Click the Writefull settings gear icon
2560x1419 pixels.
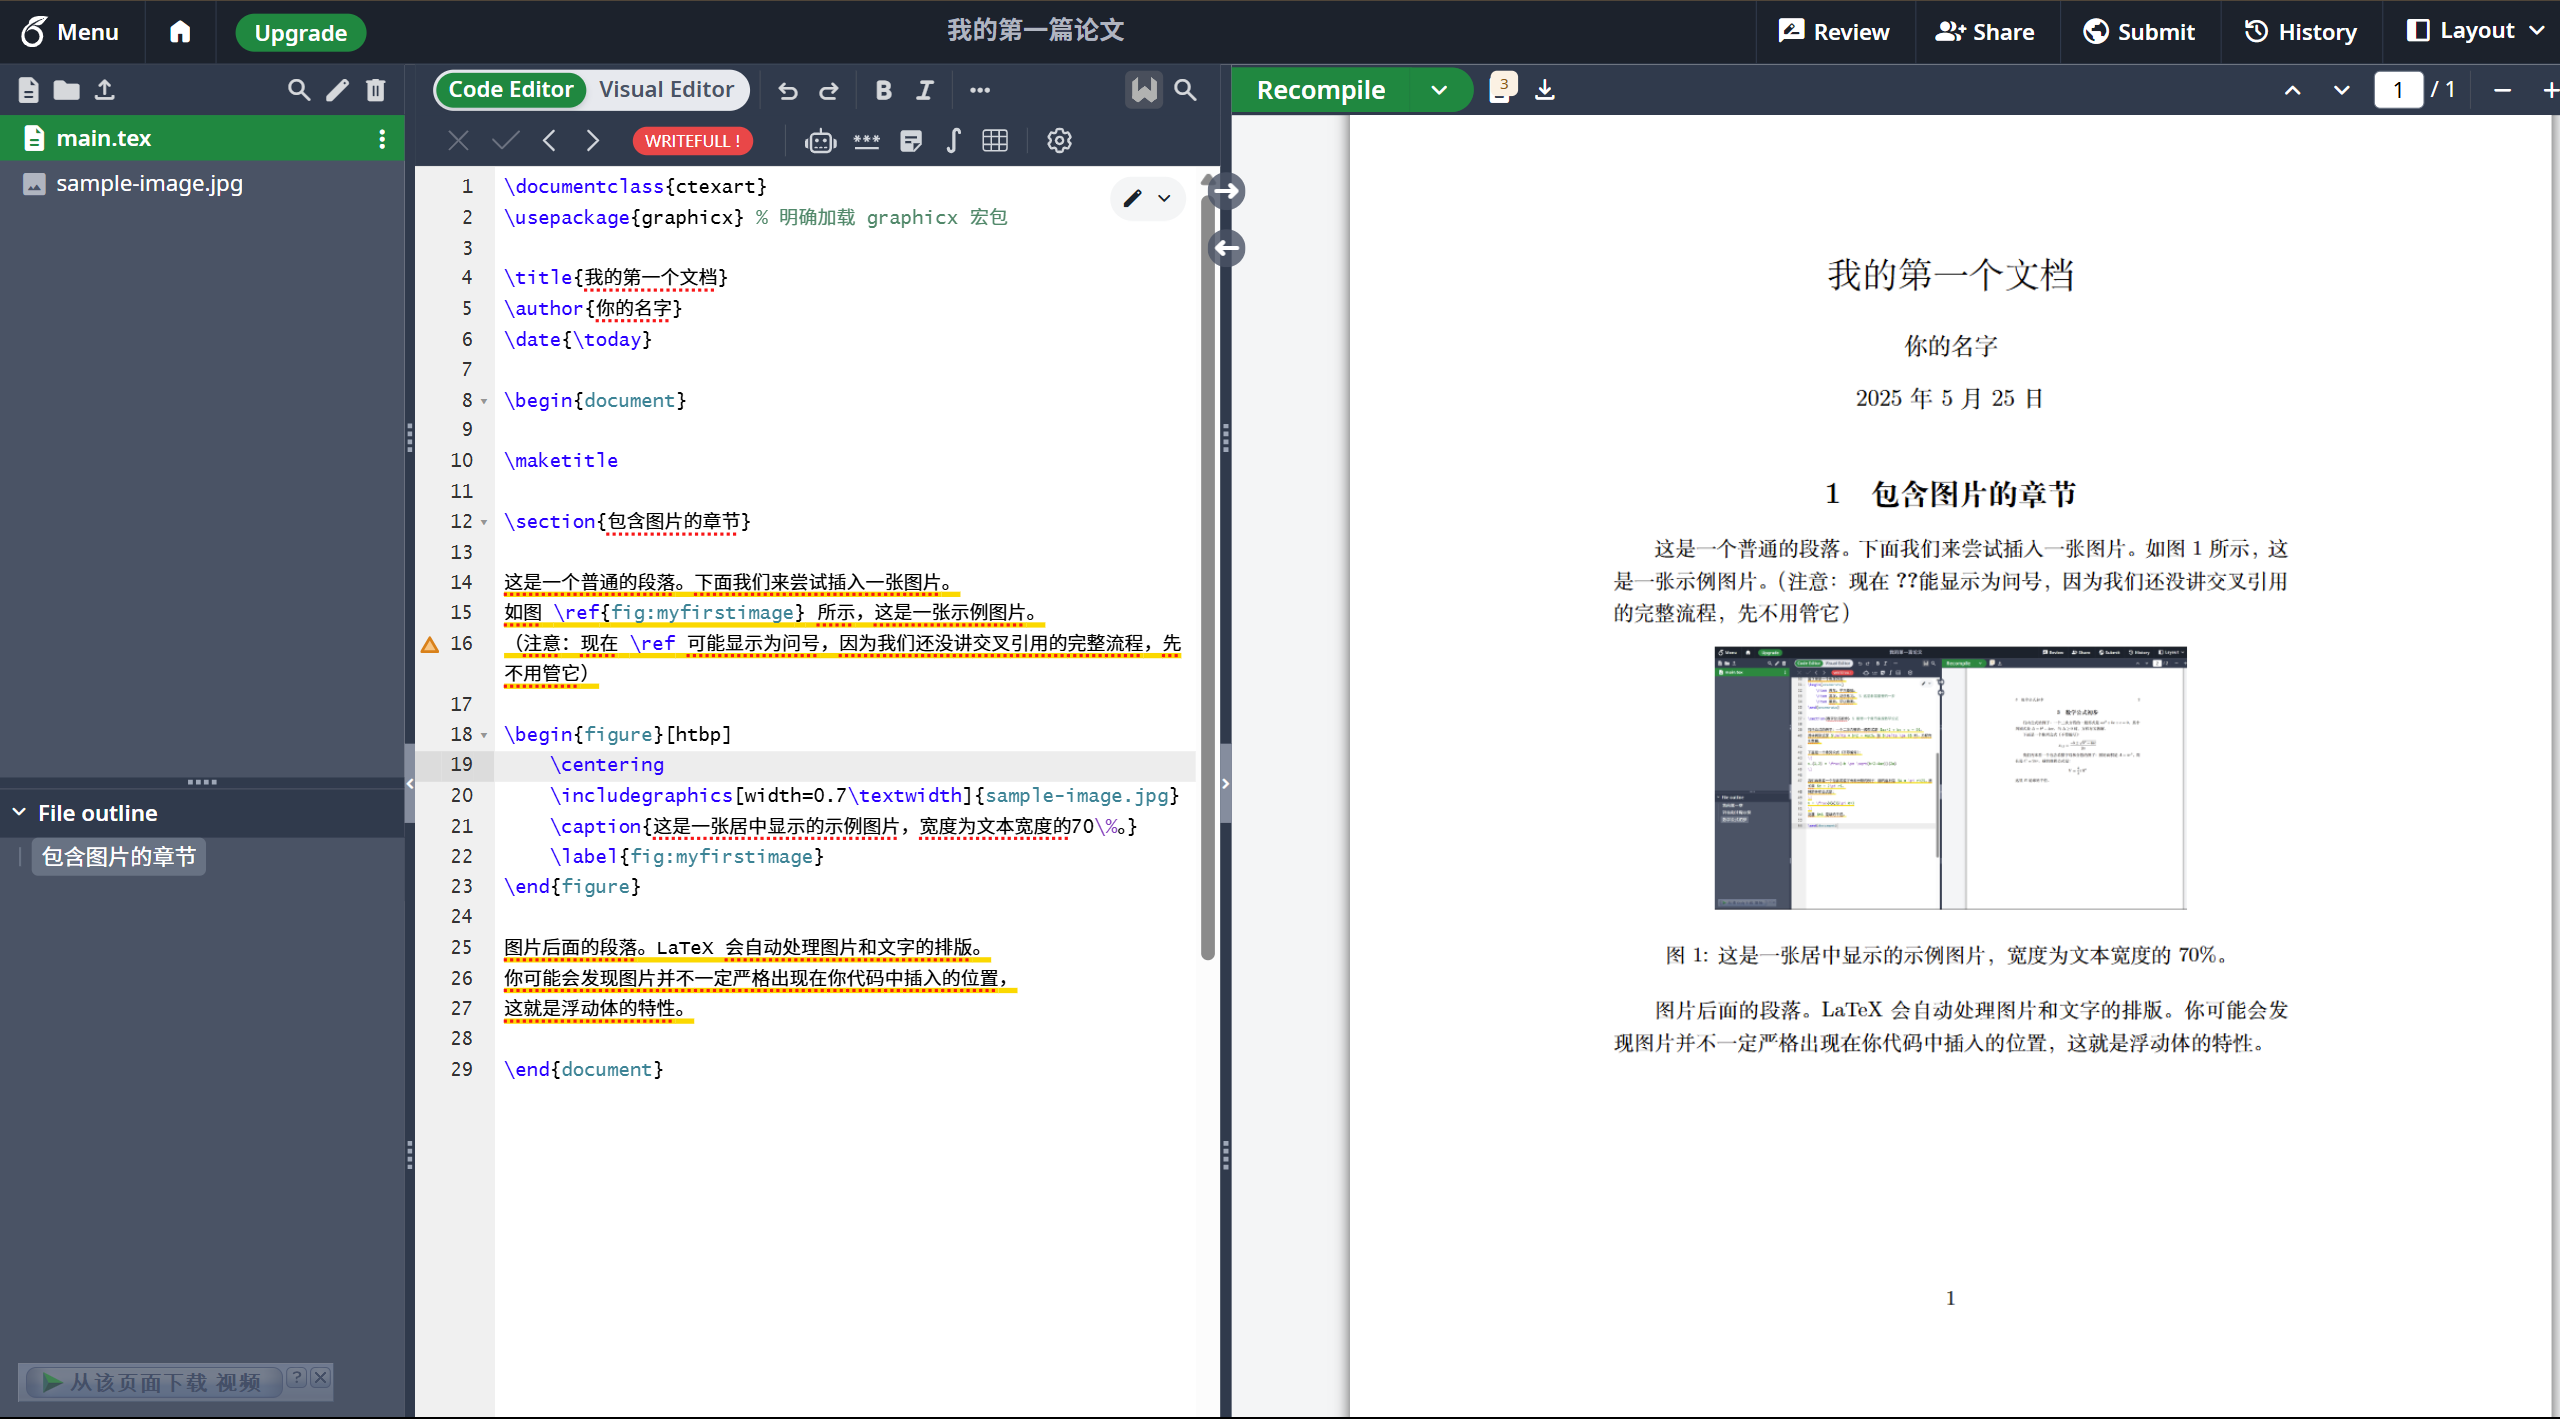pyautogui.click(x=1059, y=141)
